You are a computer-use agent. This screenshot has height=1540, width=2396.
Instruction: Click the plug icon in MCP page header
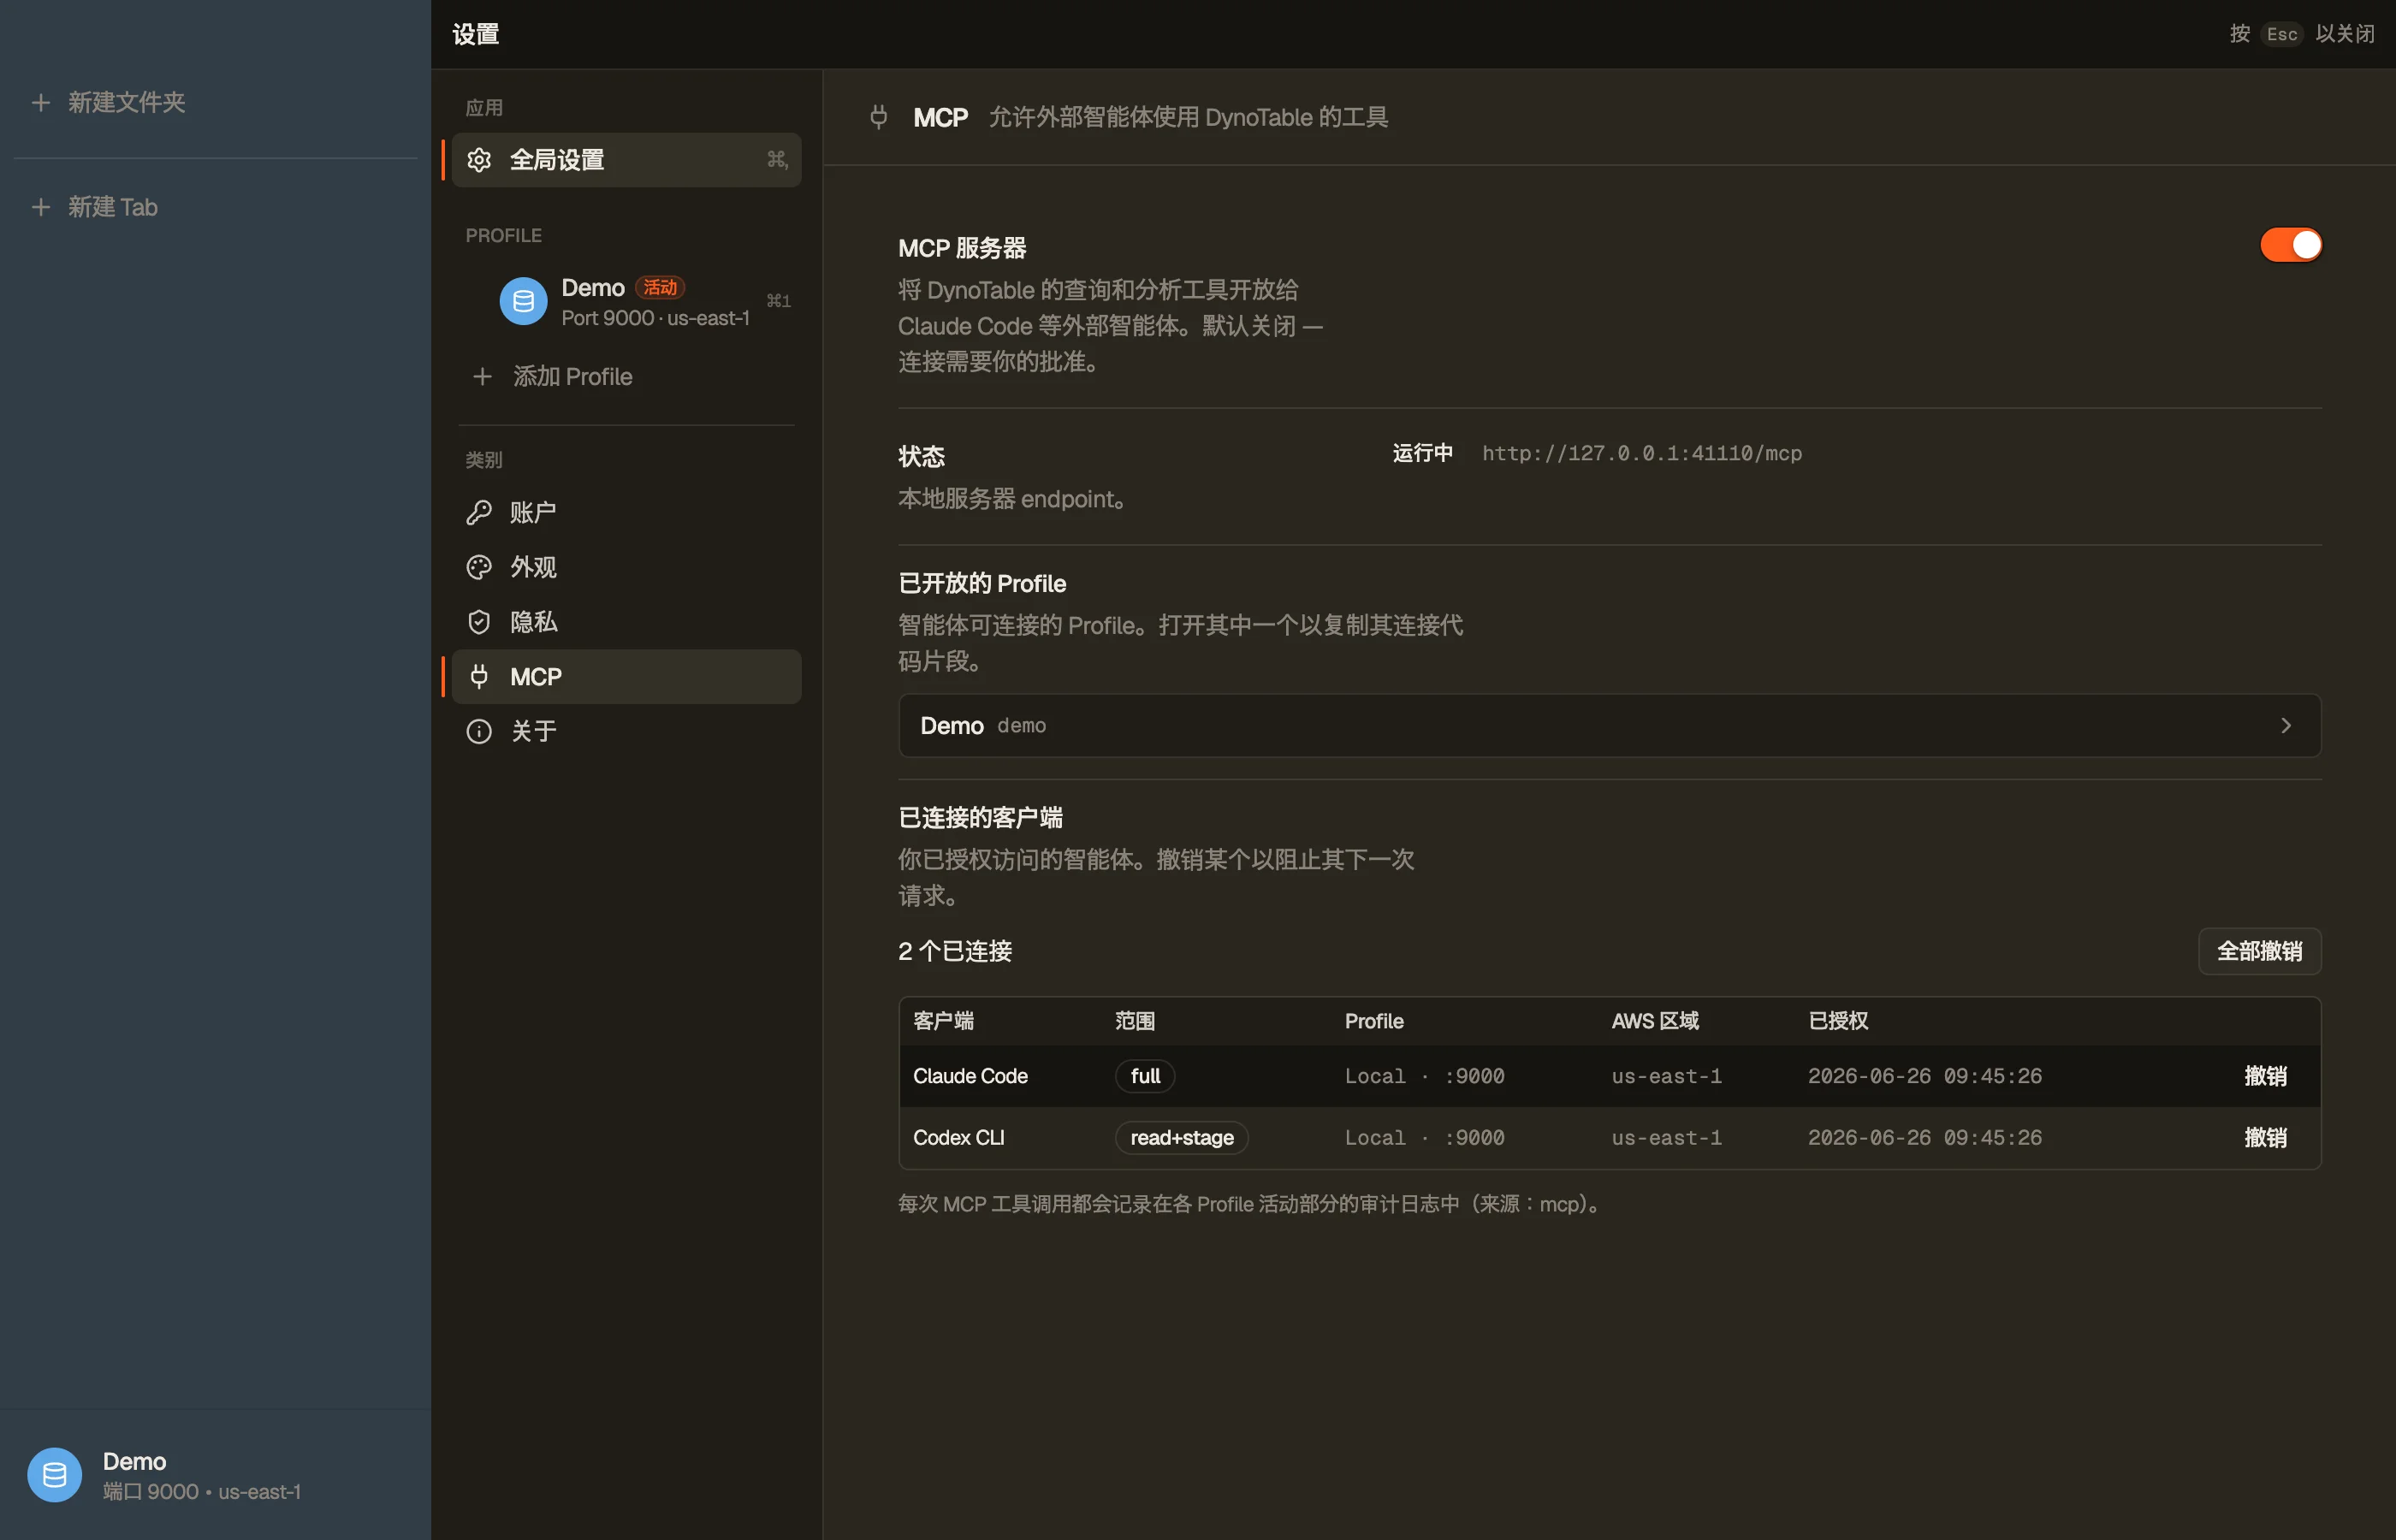(878, 117)
